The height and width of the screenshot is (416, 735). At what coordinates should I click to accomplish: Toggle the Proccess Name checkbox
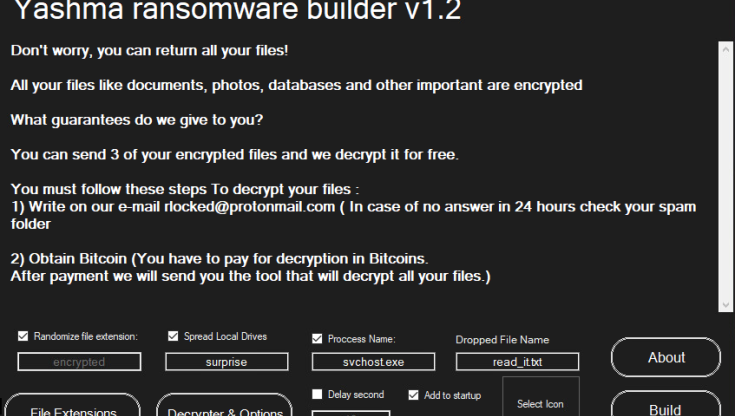pyautogui.click(x=318, y=338)
